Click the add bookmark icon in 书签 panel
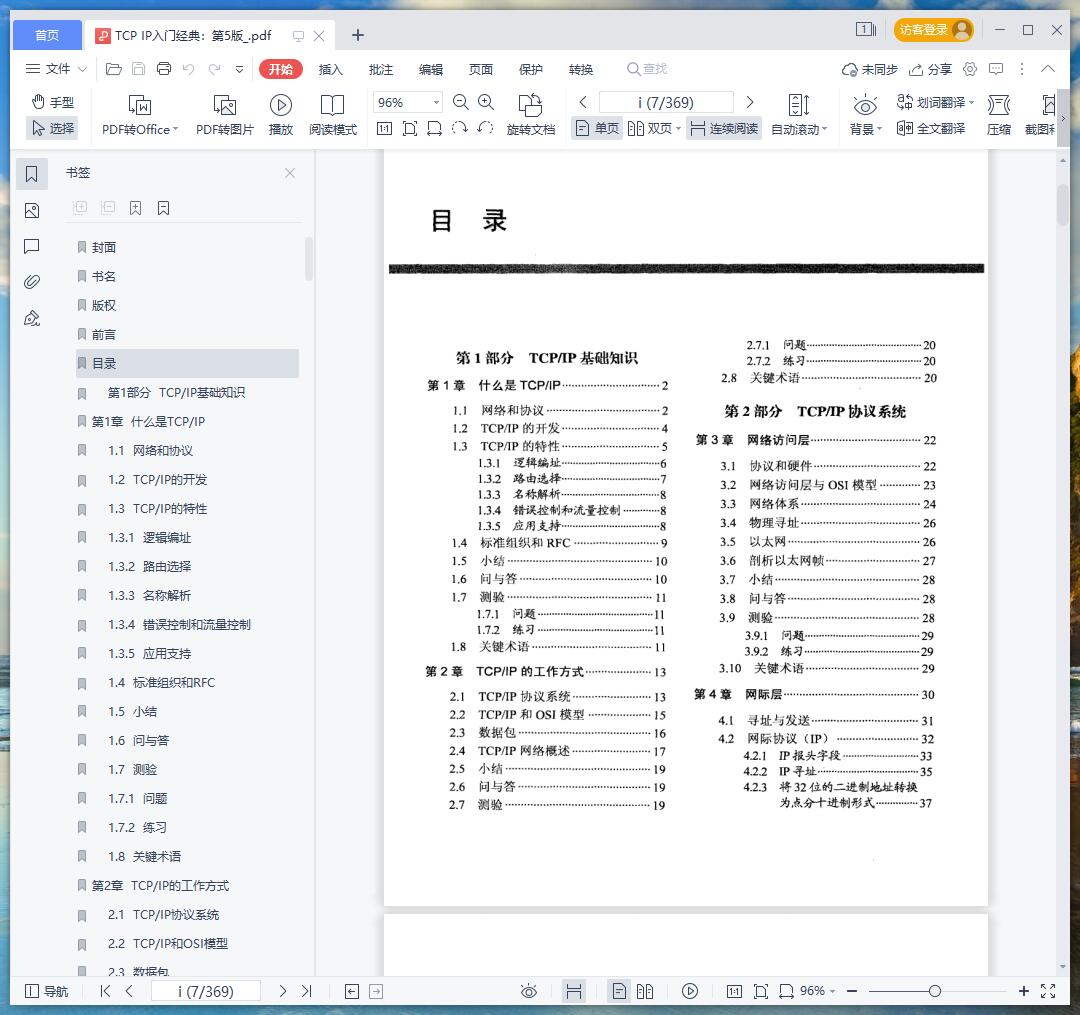 click(x=136, y=208)
